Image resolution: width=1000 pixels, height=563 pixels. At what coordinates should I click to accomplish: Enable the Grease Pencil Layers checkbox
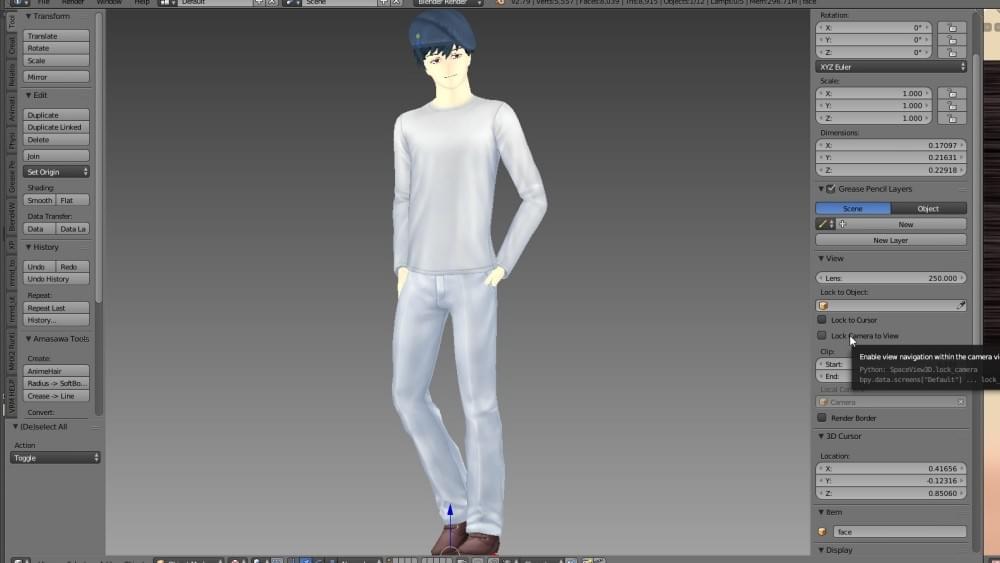[x=830, y=189]
